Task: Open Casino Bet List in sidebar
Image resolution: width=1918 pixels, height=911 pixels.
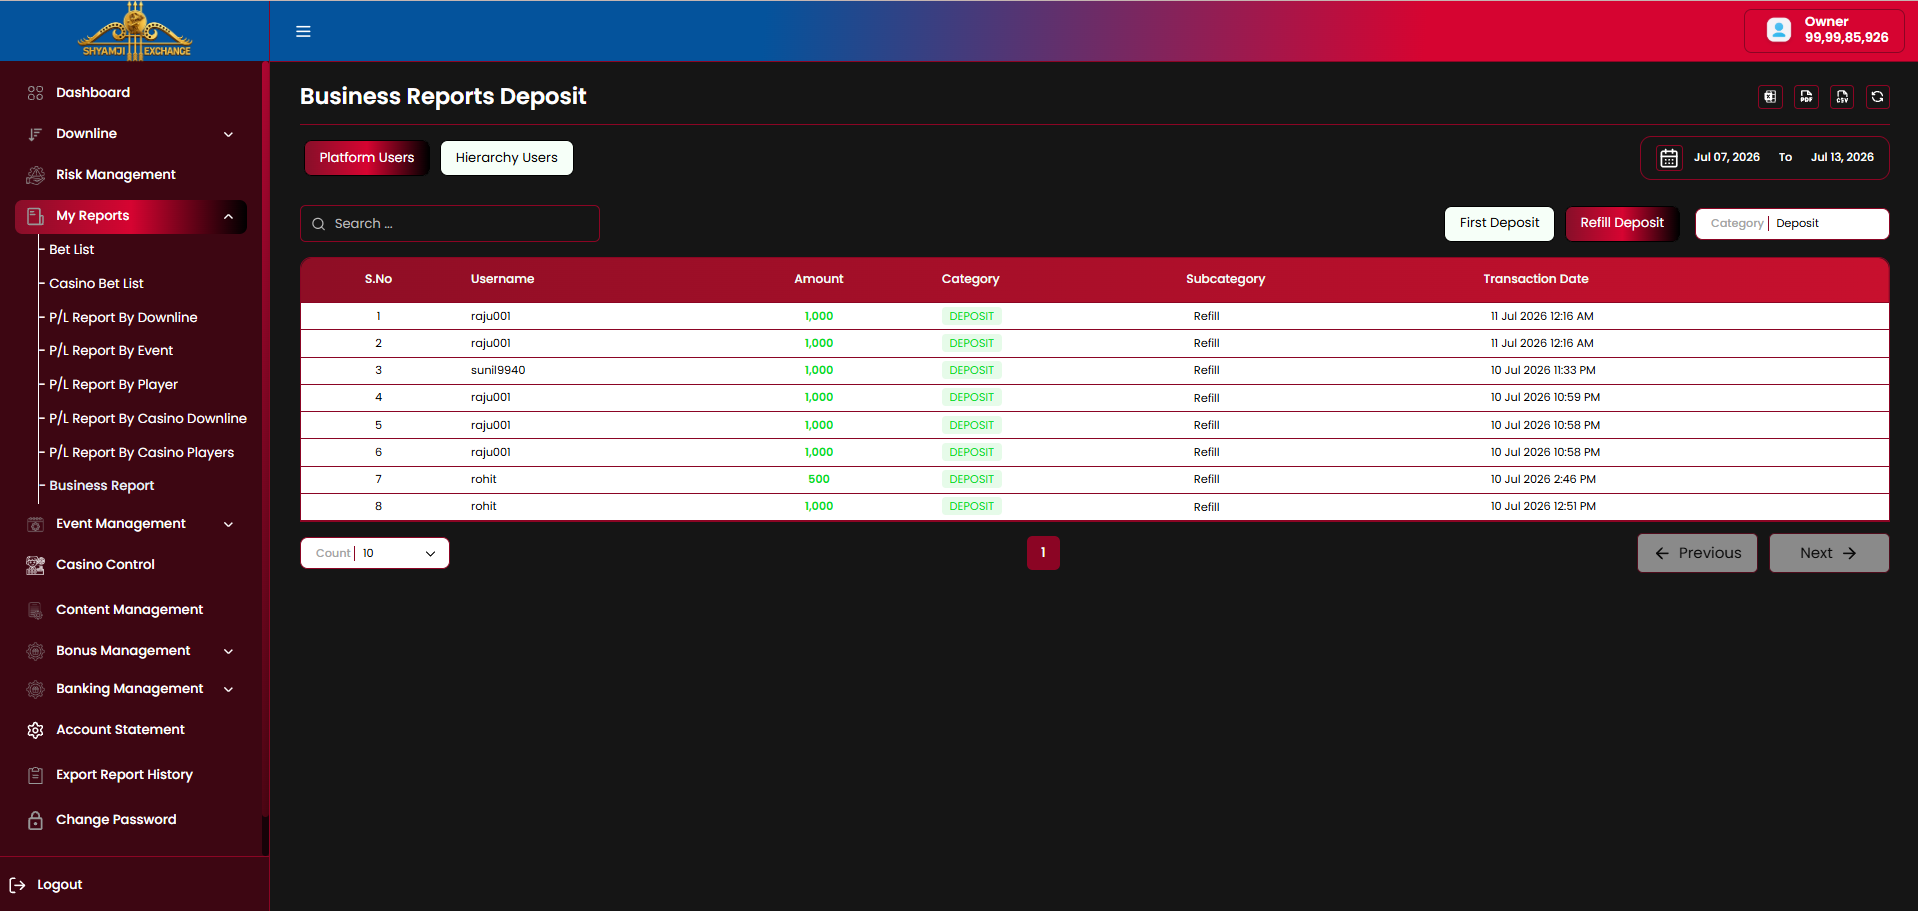Action: click(96, 284)
